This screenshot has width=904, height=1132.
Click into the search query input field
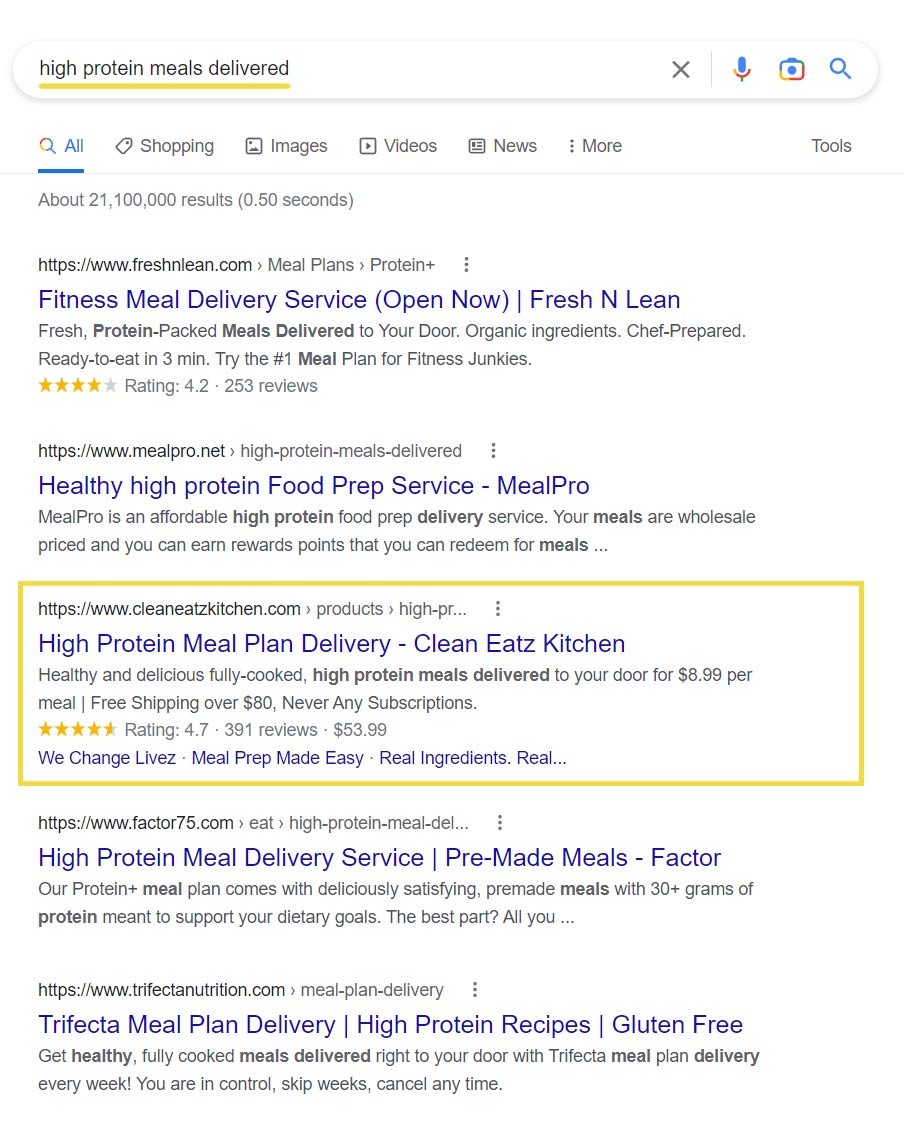[x=350, y=69]
